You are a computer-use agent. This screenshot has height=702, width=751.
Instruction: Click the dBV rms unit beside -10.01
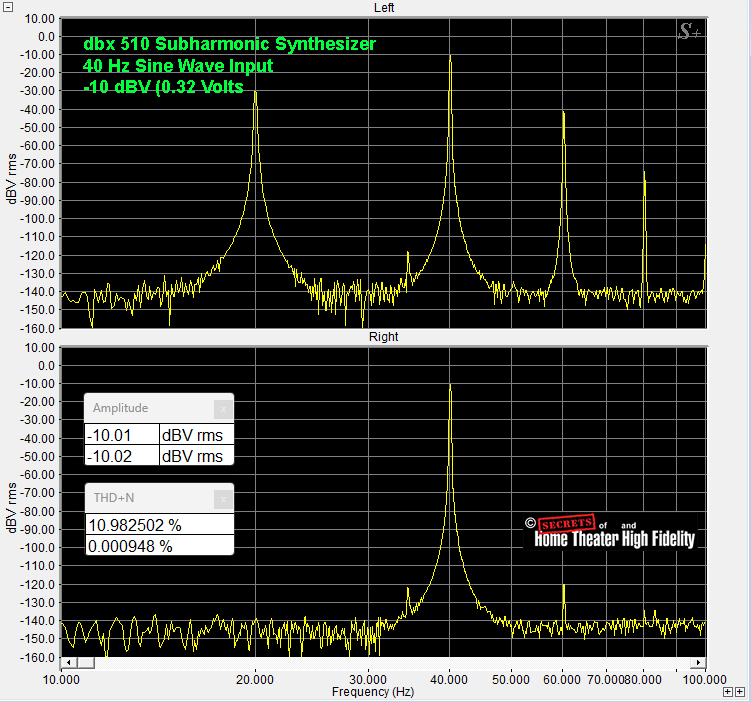tap(196, 435)
